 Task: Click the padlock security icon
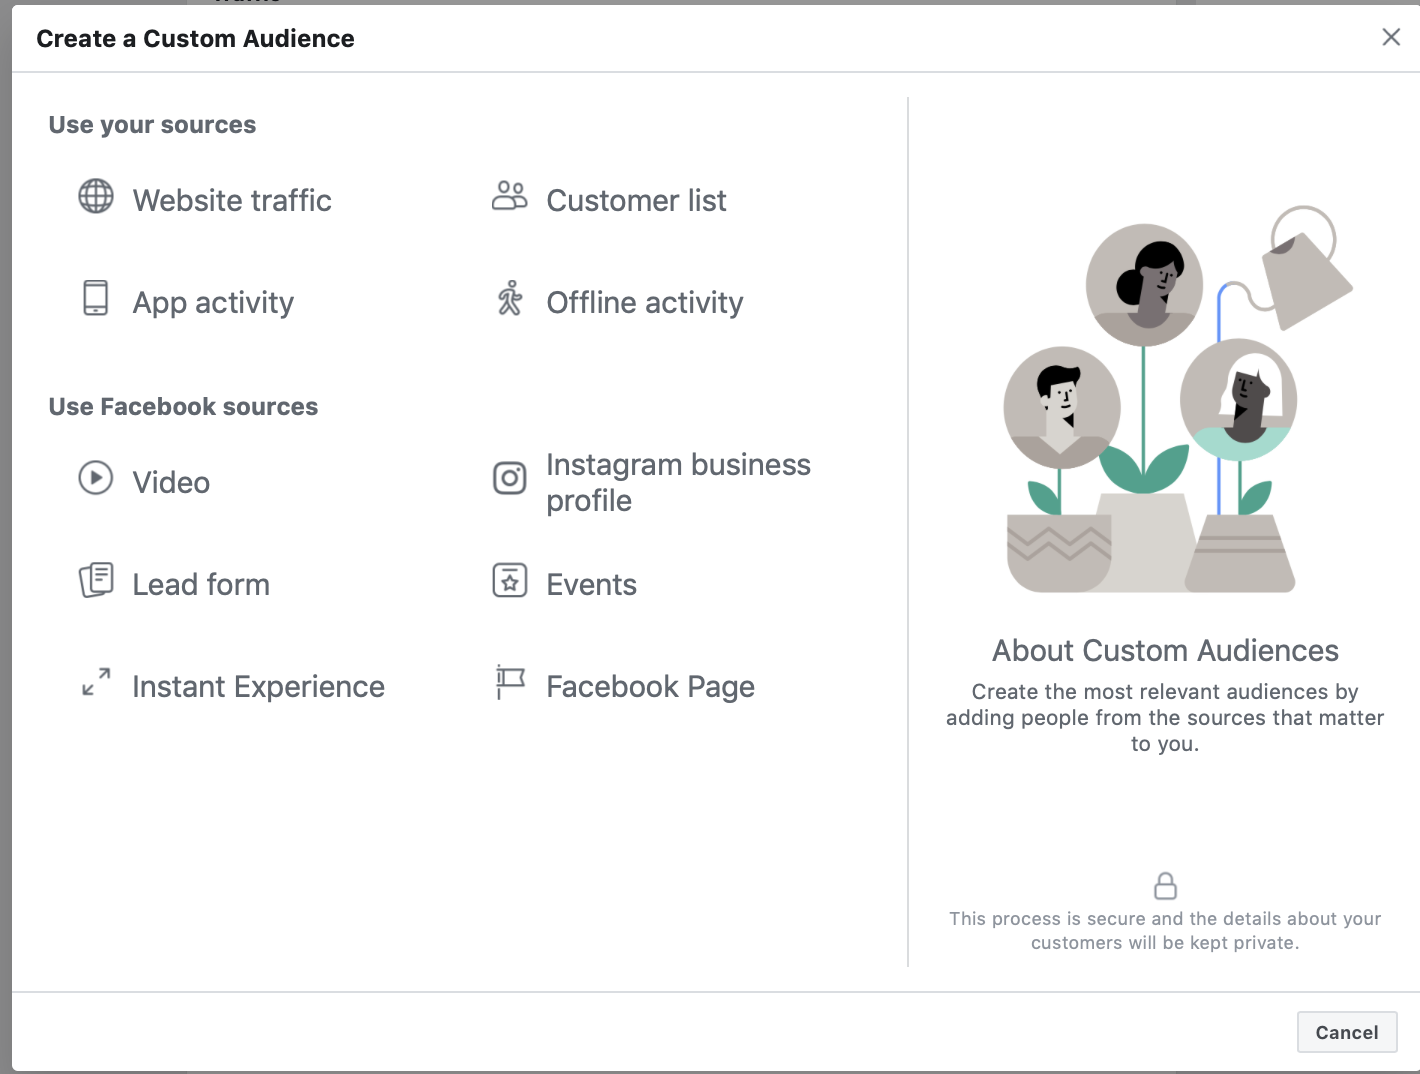tap(1165, 886)
